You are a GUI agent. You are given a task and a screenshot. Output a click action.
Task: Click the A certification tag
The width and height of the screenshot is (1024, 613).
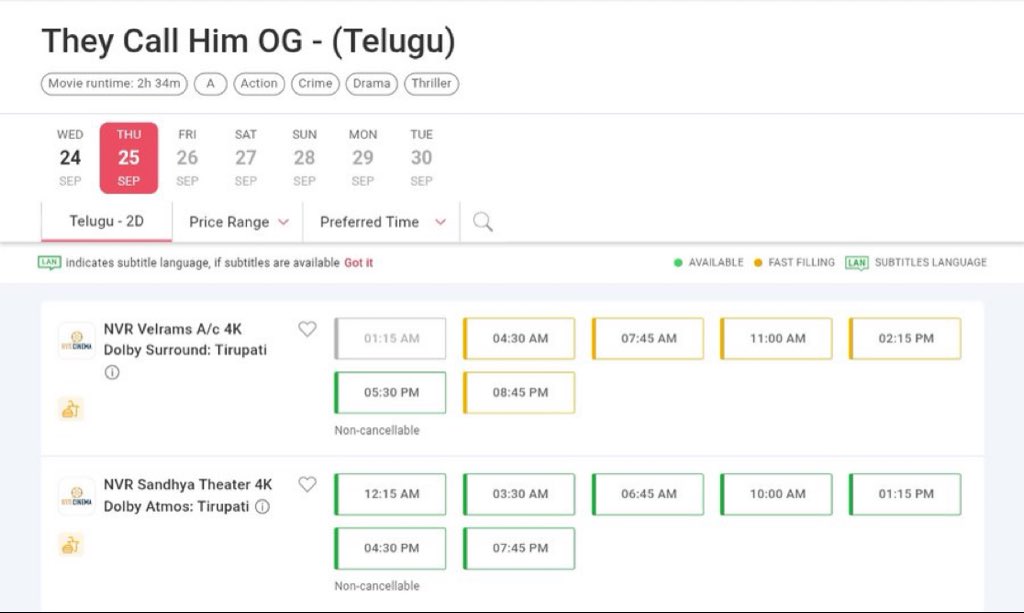[210, 84]
